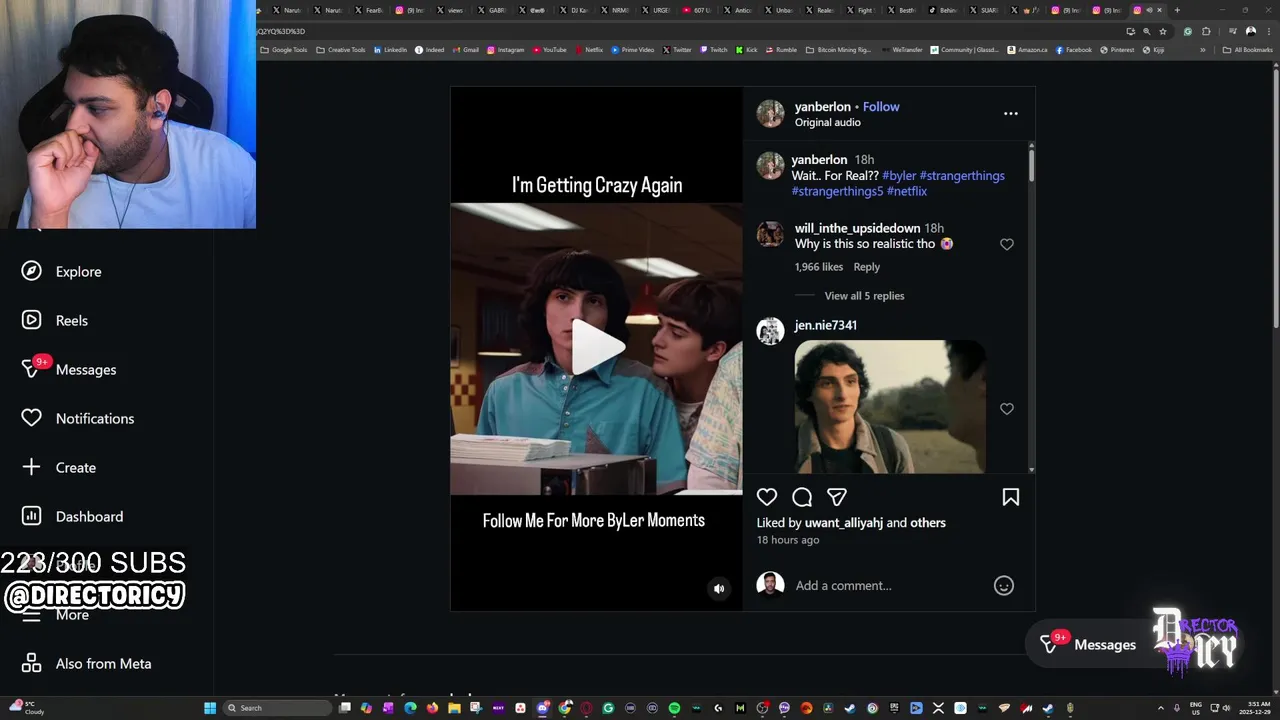Viewport: 1280px width, 720px height.
Task: Open Amazon.ca bookmark
Action: pos(1027,50)
